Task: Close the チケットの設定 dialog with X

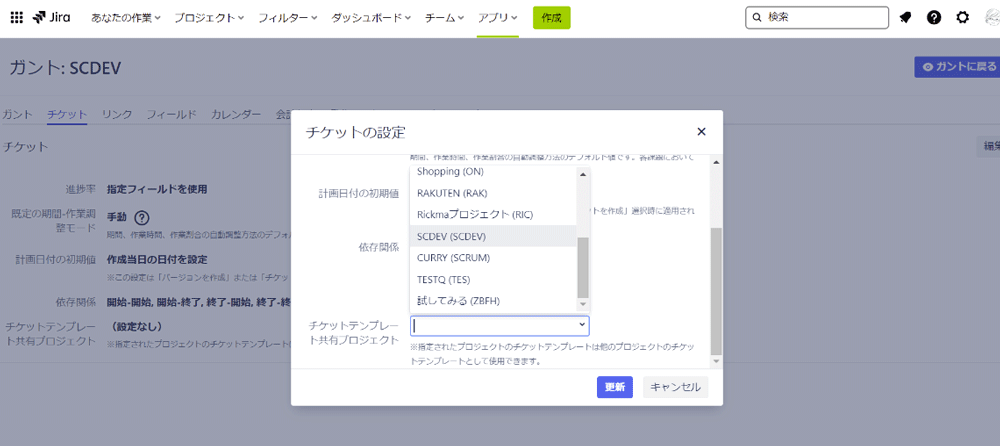Action: (702, 131)
